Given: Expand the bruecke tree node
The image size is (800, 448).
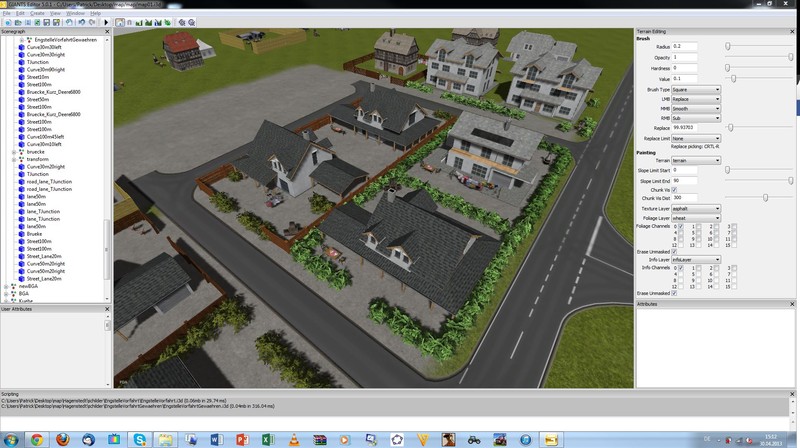Looking at the screenshot, I should pos(14,152).
